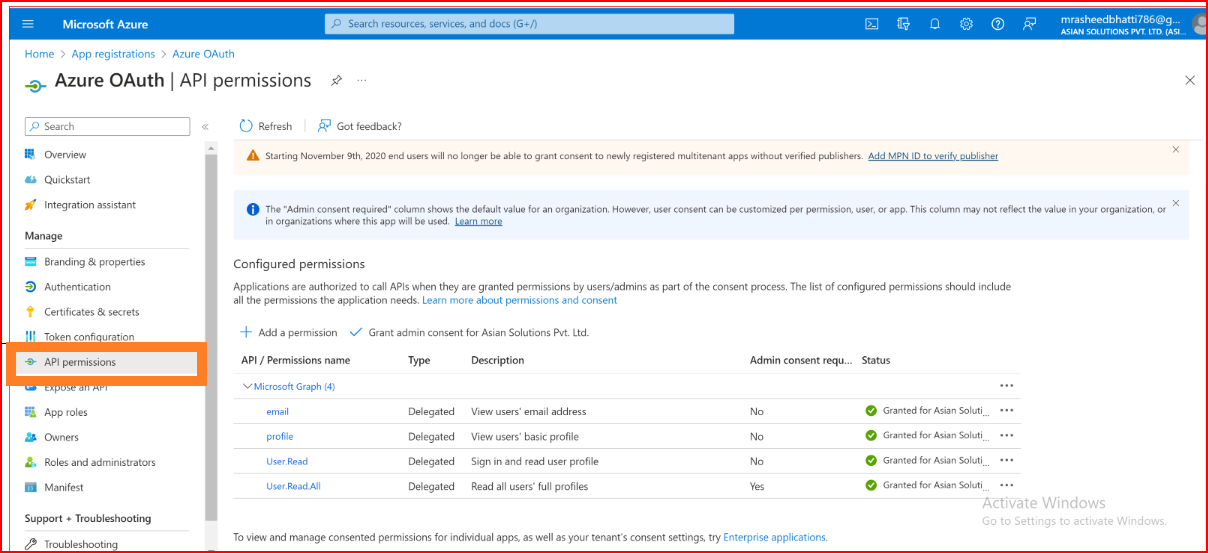
Task: Click the top search resources box
Action: point(529,24)
